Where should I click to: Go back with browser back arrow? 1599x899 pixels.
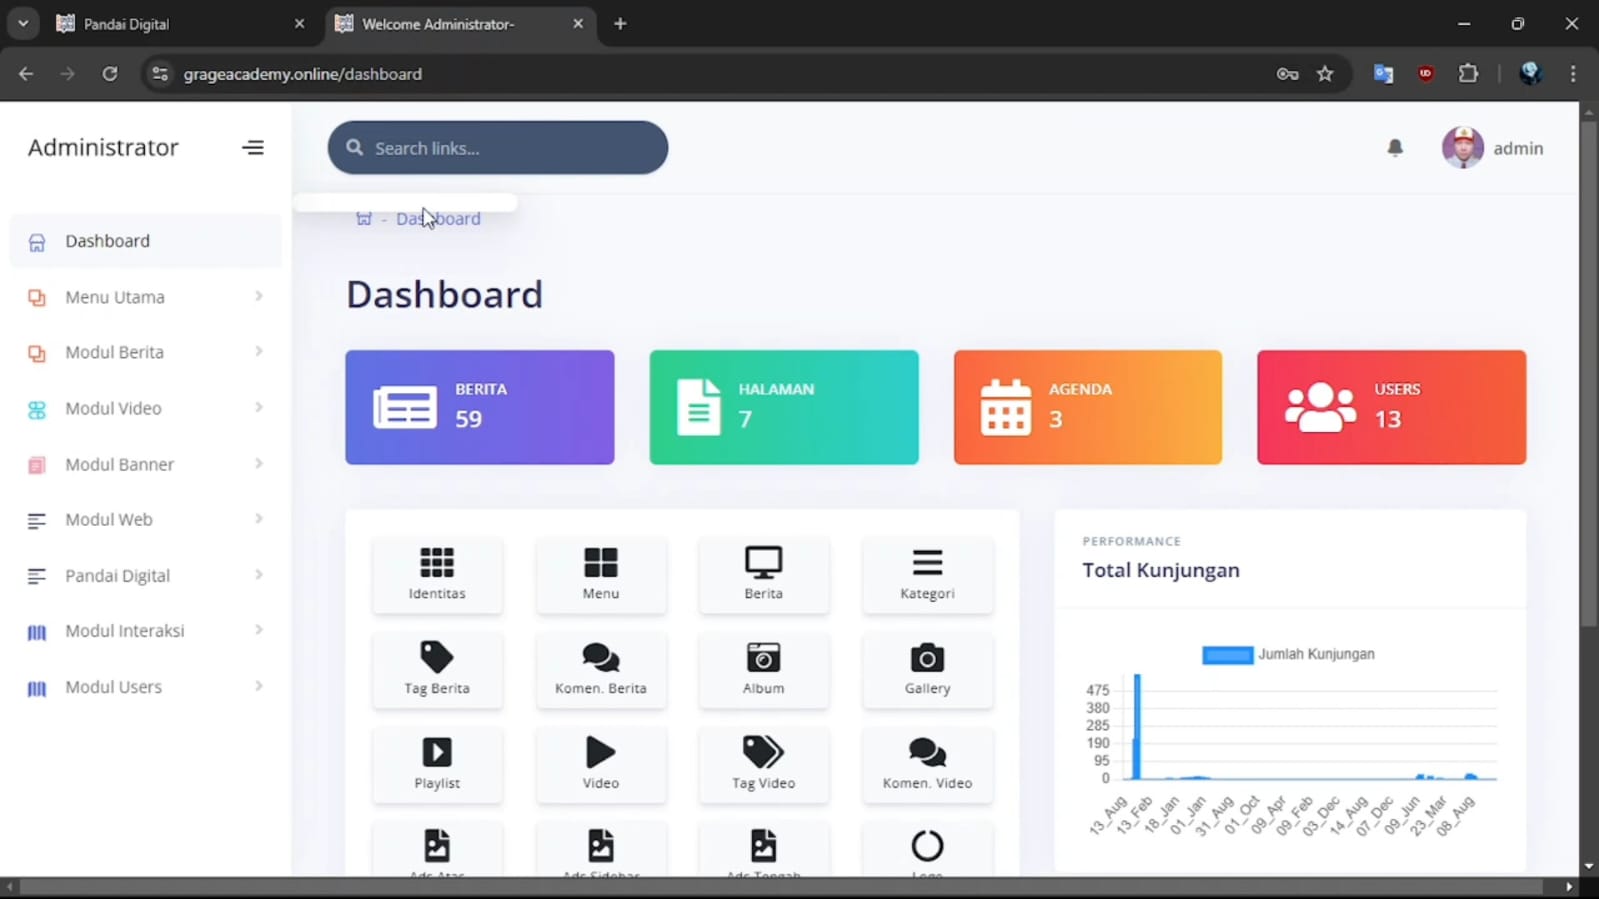[26, 74]
